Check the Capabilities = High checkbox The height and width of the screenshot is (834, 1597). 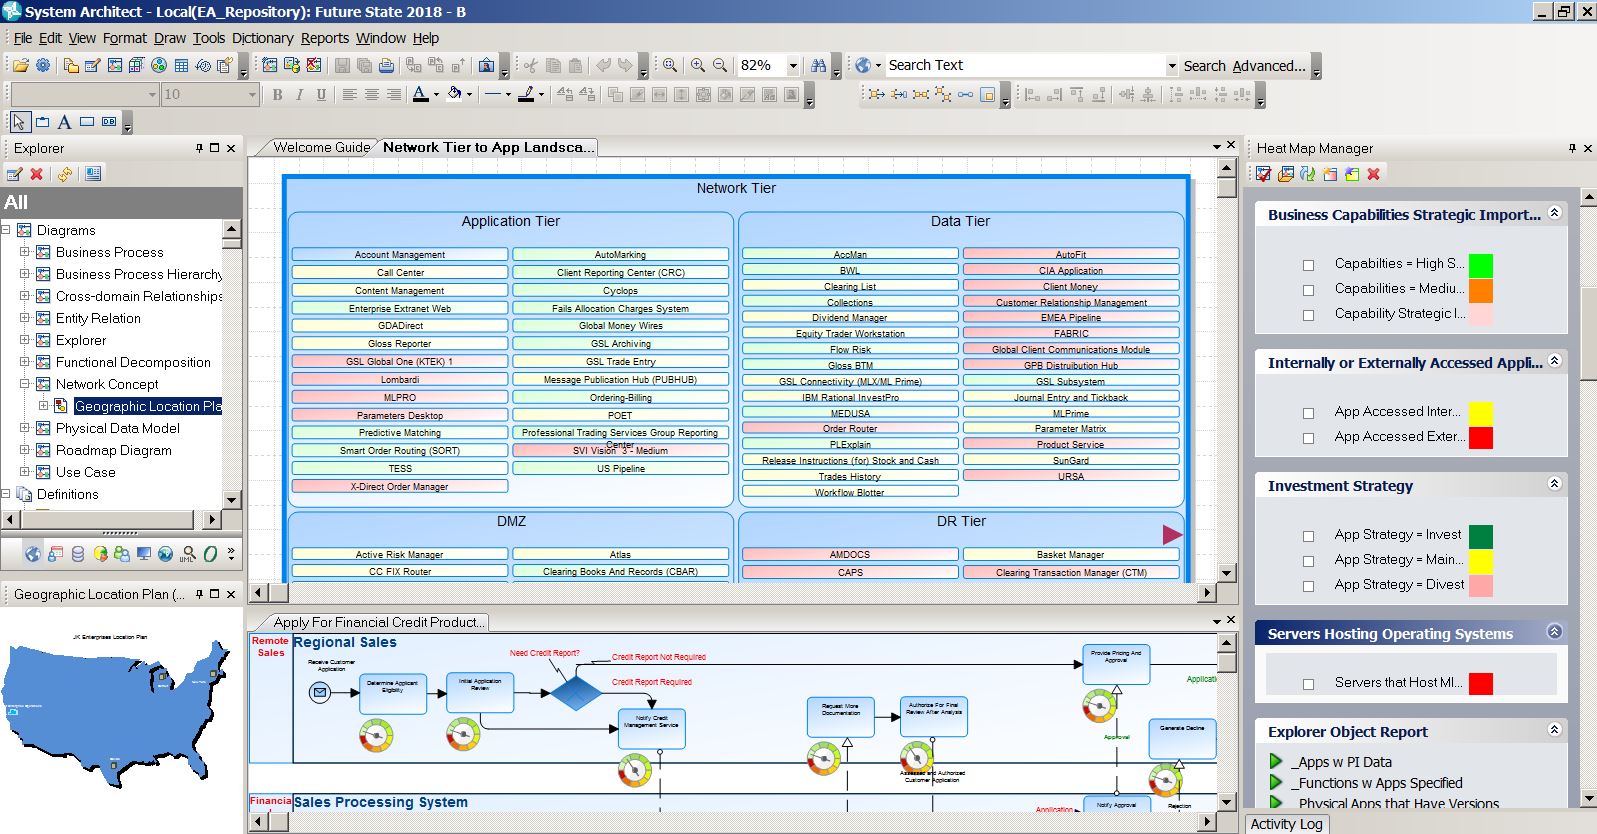pos(1308,265)
